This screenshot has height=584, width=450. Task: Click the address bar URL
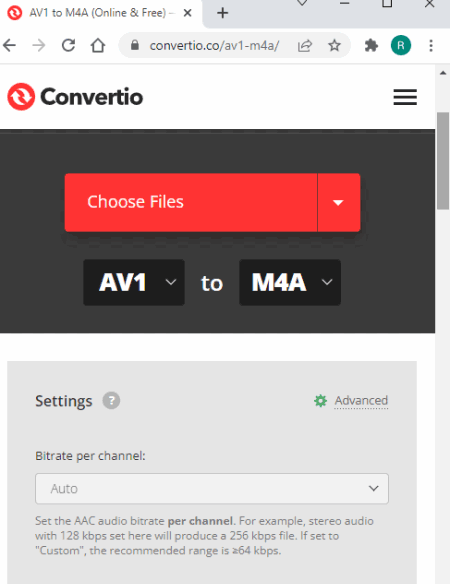coord(214,46)
